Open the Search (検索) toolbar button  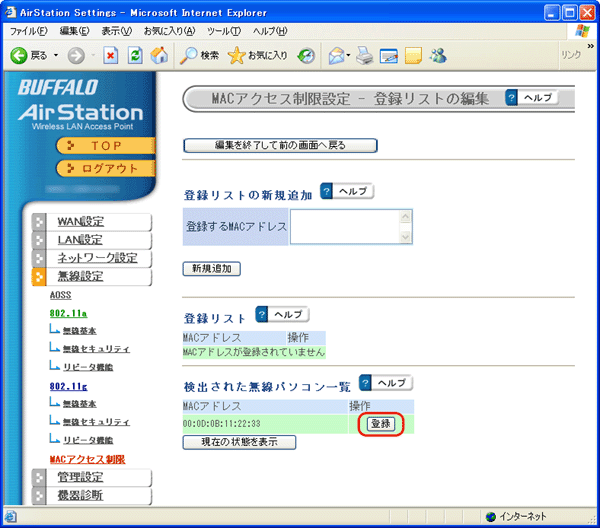[x=199, y=55]
